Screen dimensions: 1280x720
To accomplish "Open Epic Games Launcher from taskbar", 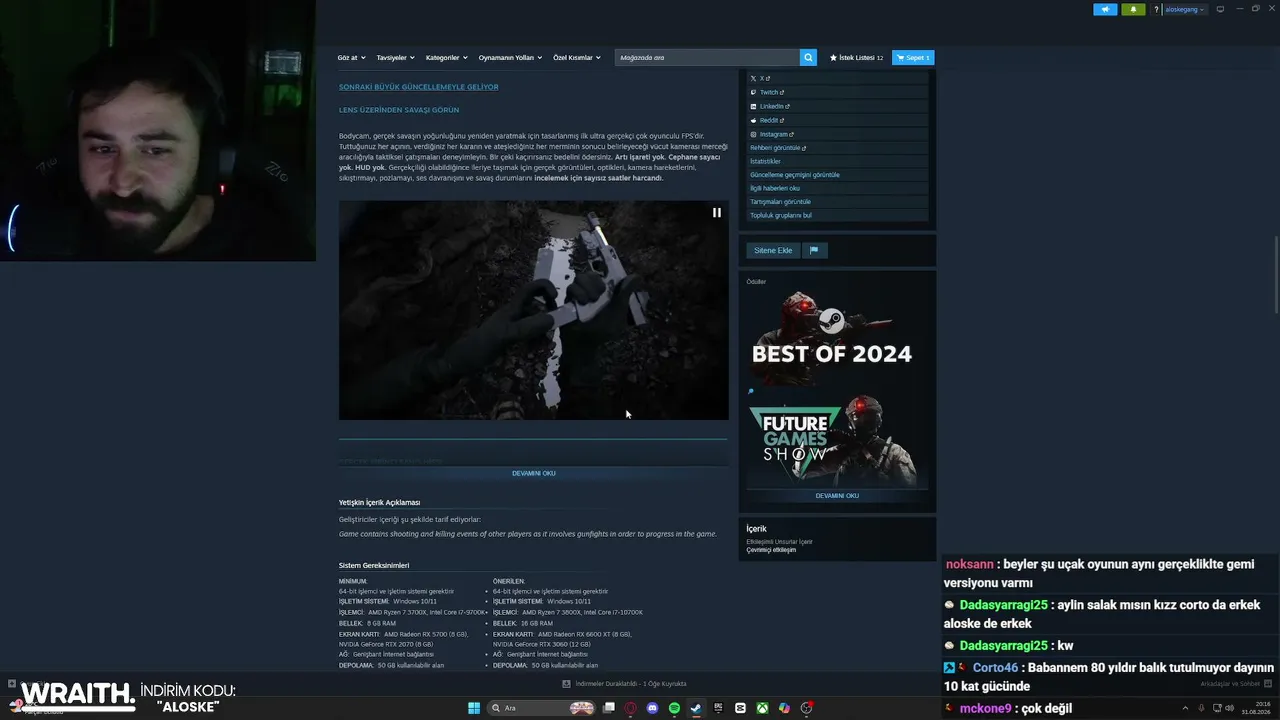I will (718, 708).
